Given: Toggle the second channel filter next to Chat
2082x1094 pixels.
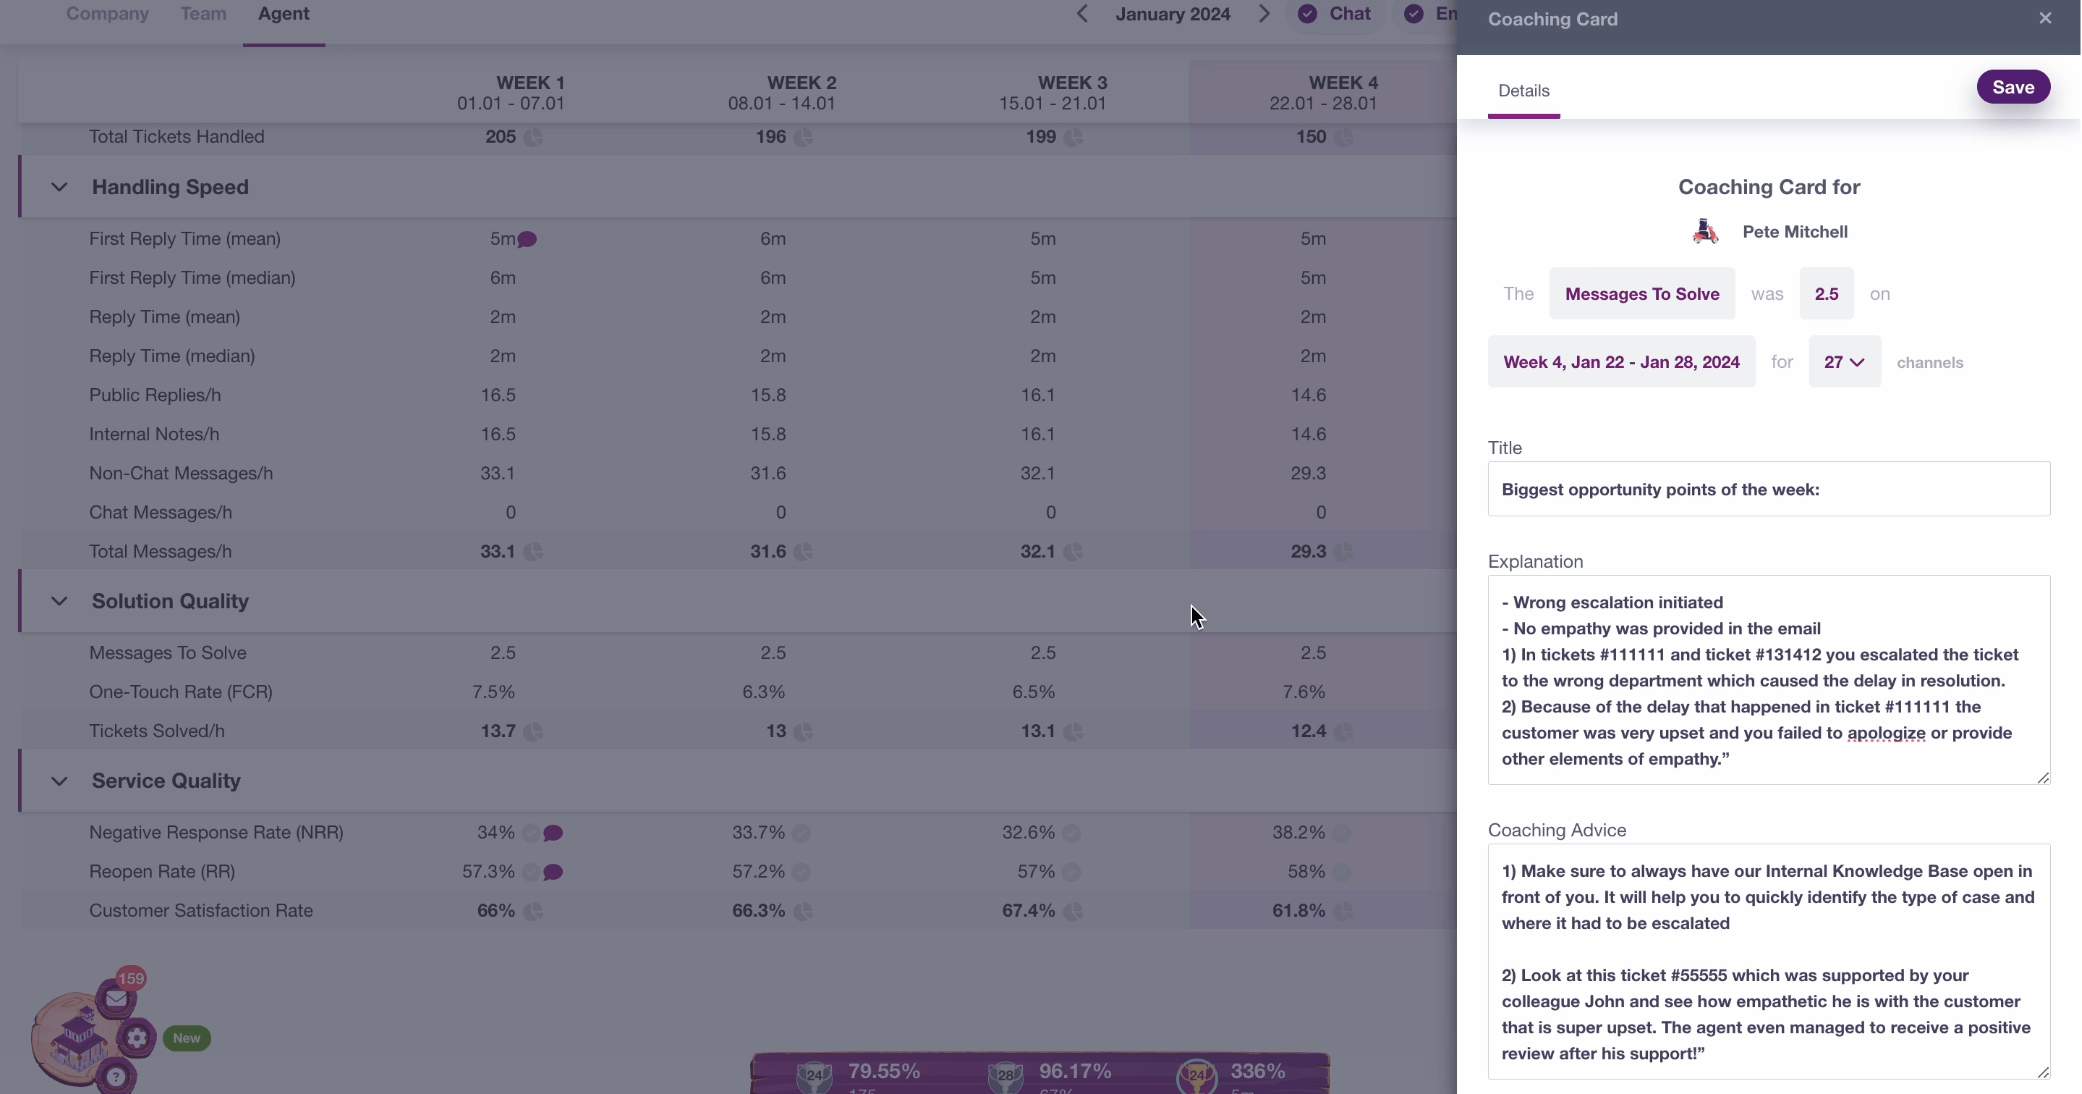Looking at the screenshot, I should 1414,14.
